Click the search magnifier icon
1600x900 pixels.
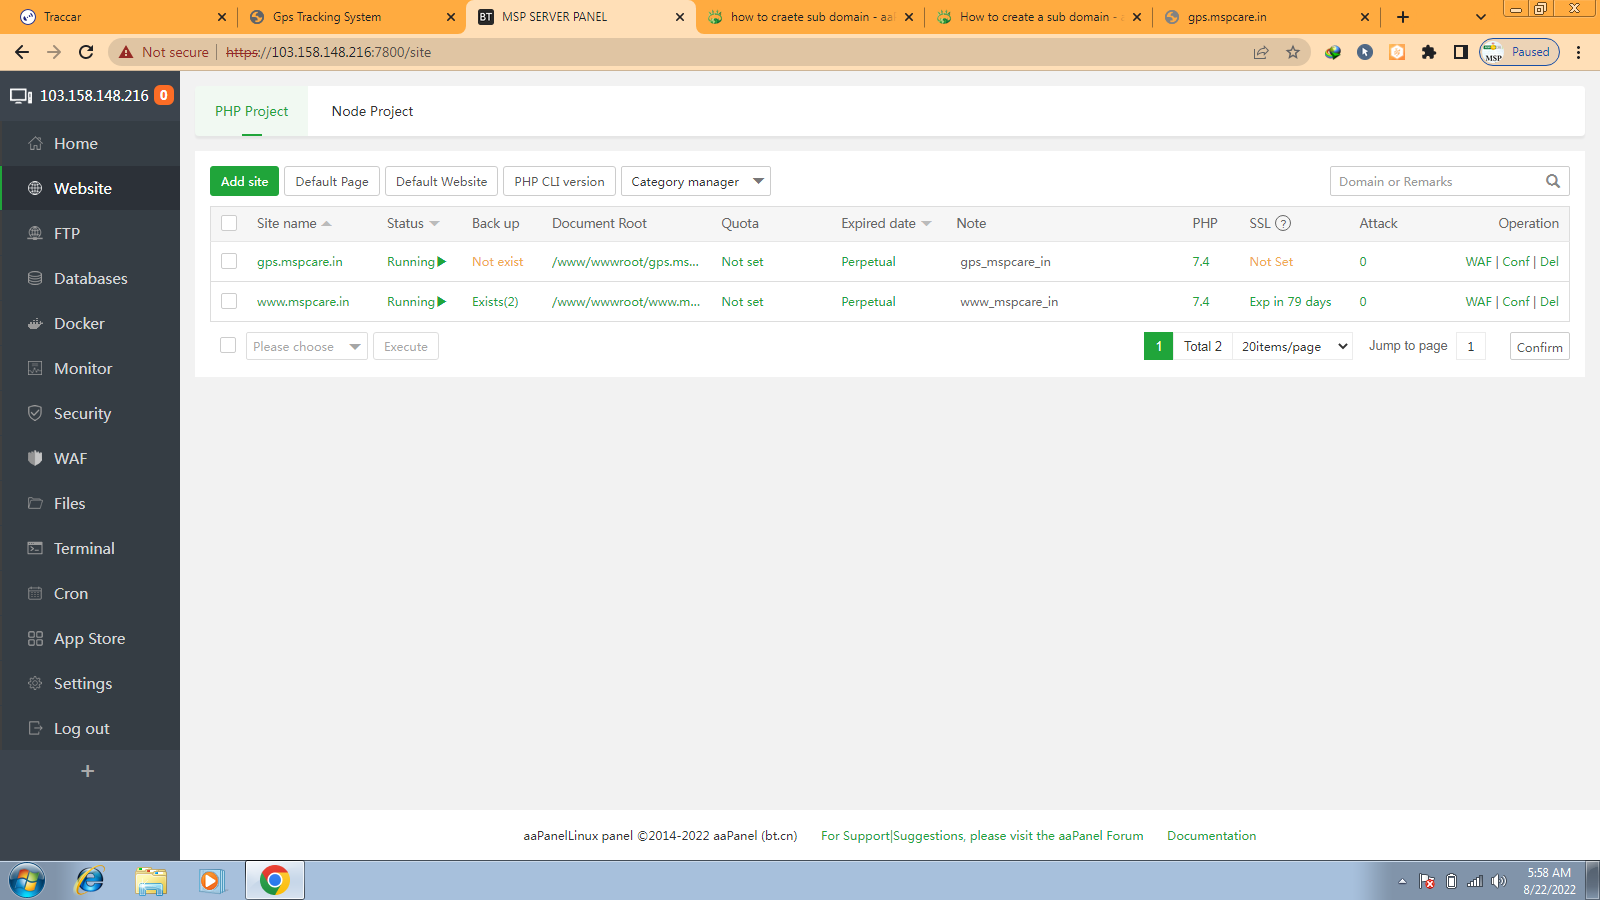1552,181
